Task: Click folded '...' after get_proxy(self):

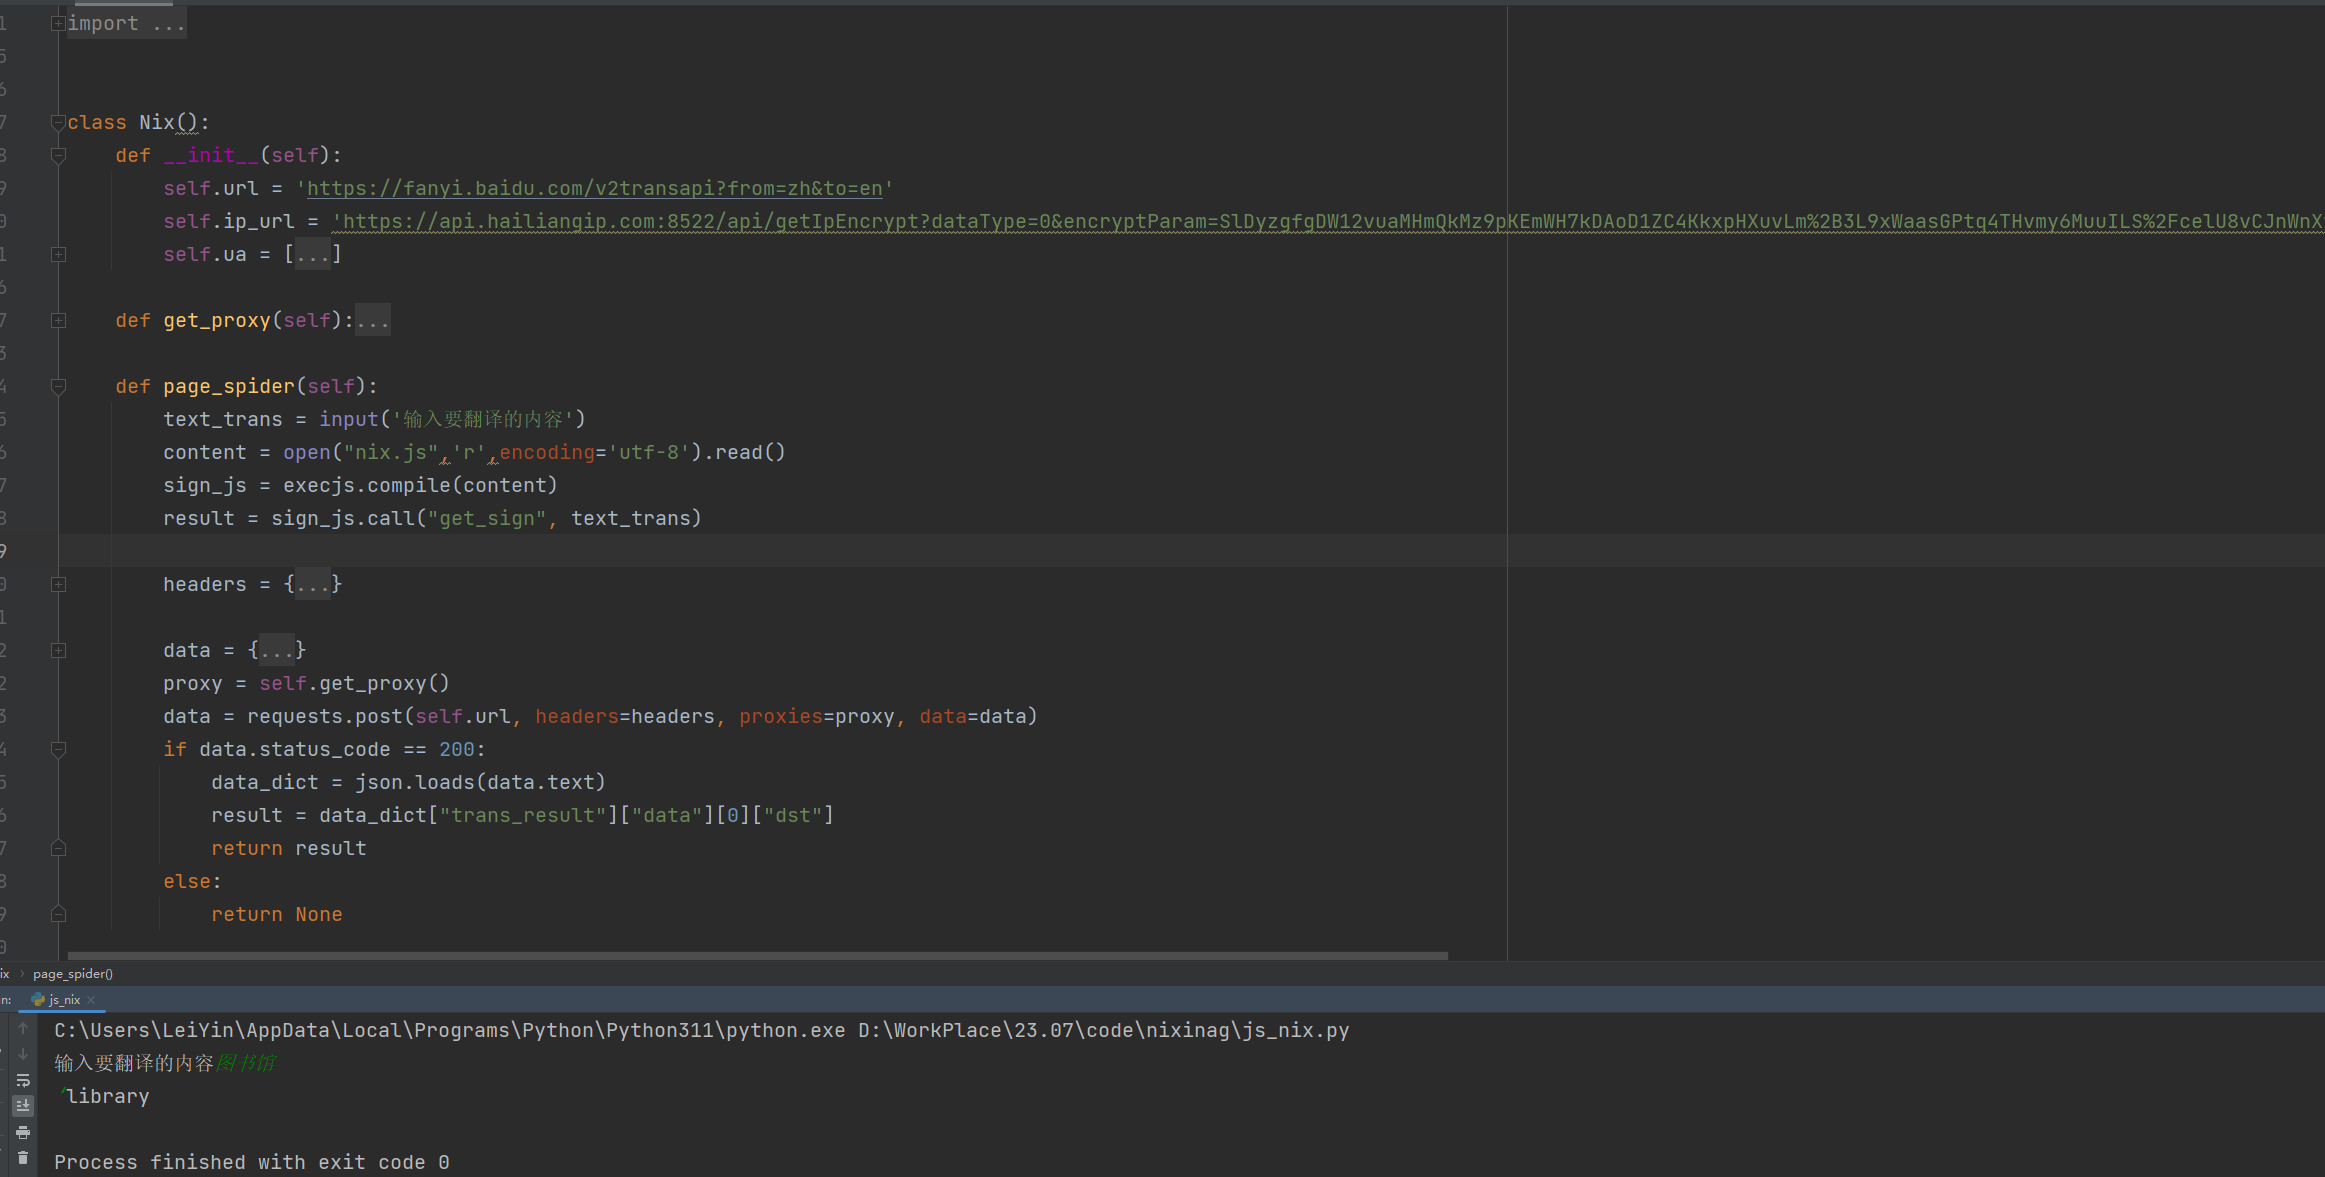Action: tap(373, 320)
